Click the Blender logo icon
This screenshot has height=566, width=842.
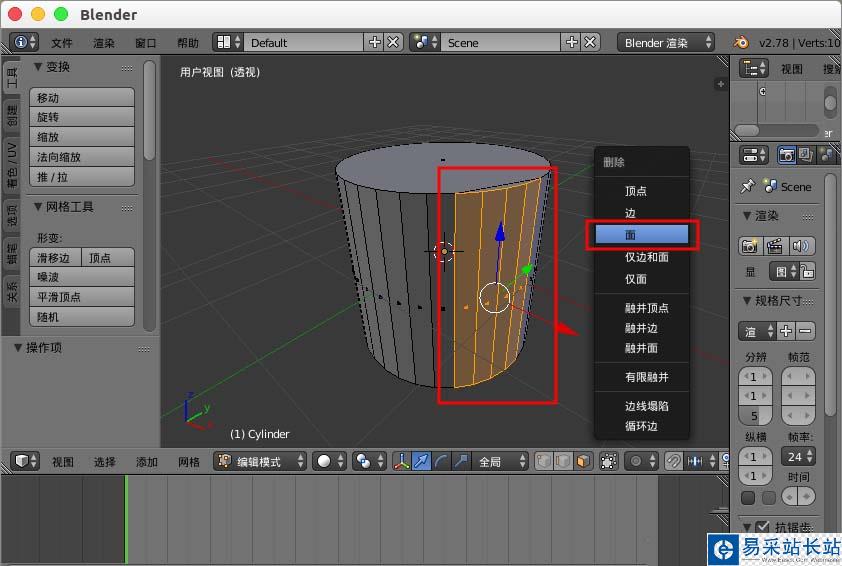click(742, 42)
